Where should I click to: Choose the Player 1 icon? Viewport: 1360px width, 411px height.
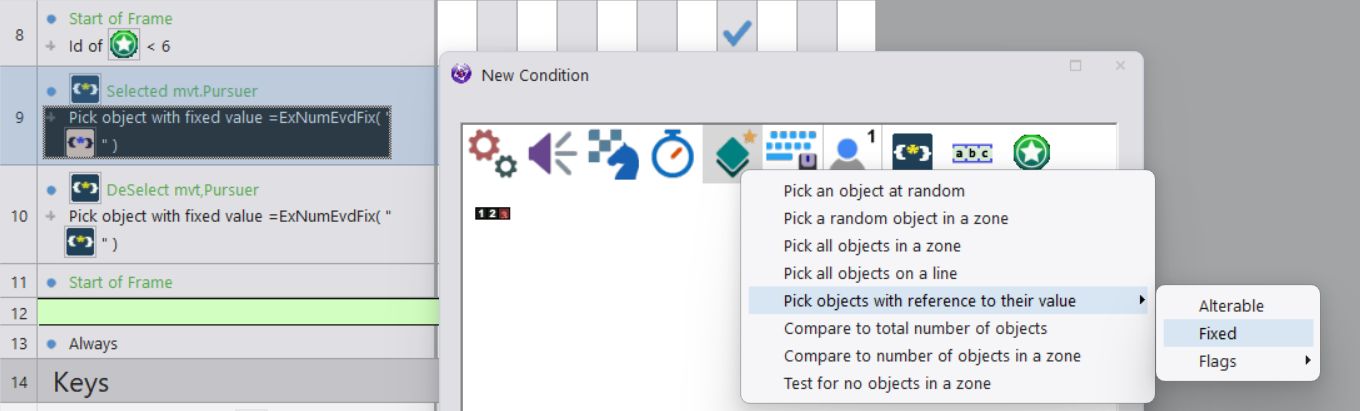click(x=853, y=152)
